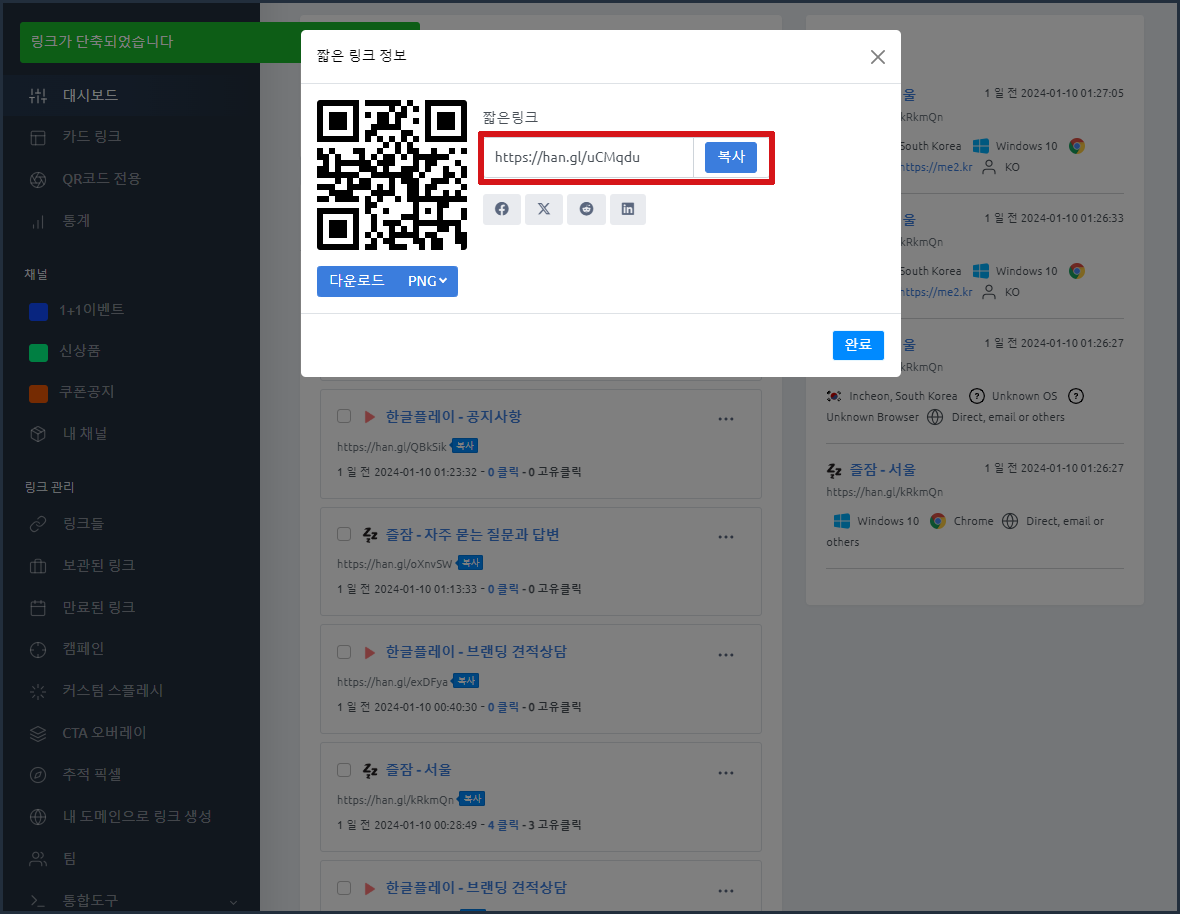Close the 짧은 링크 정보 dialog
1180x914 pixels.
[877, 57]
